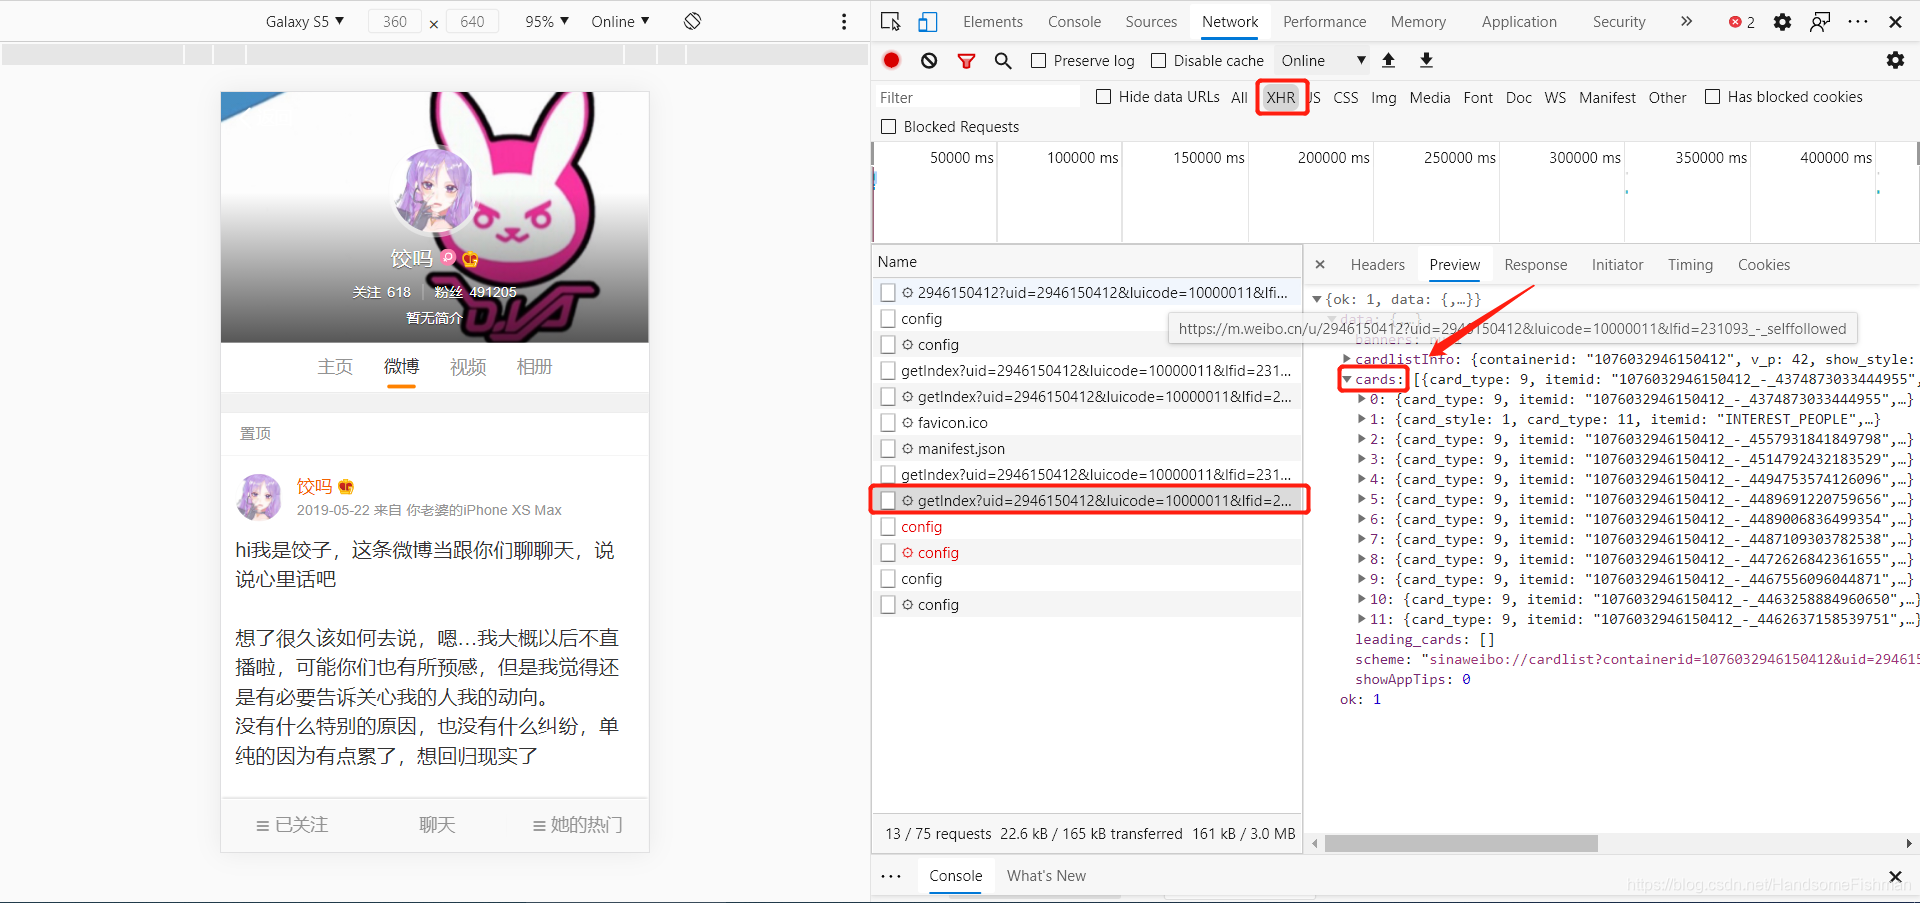This screenshot has width=1920, height=903.
Task: Open console drawer three-dot menu
Action: click(x=891, y=876)
